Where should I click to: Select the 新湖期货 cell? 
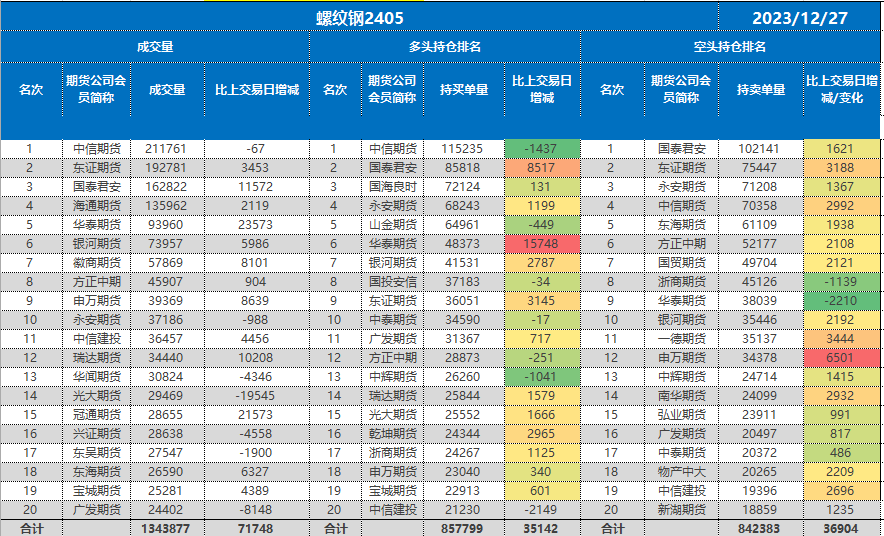(682, 510)
